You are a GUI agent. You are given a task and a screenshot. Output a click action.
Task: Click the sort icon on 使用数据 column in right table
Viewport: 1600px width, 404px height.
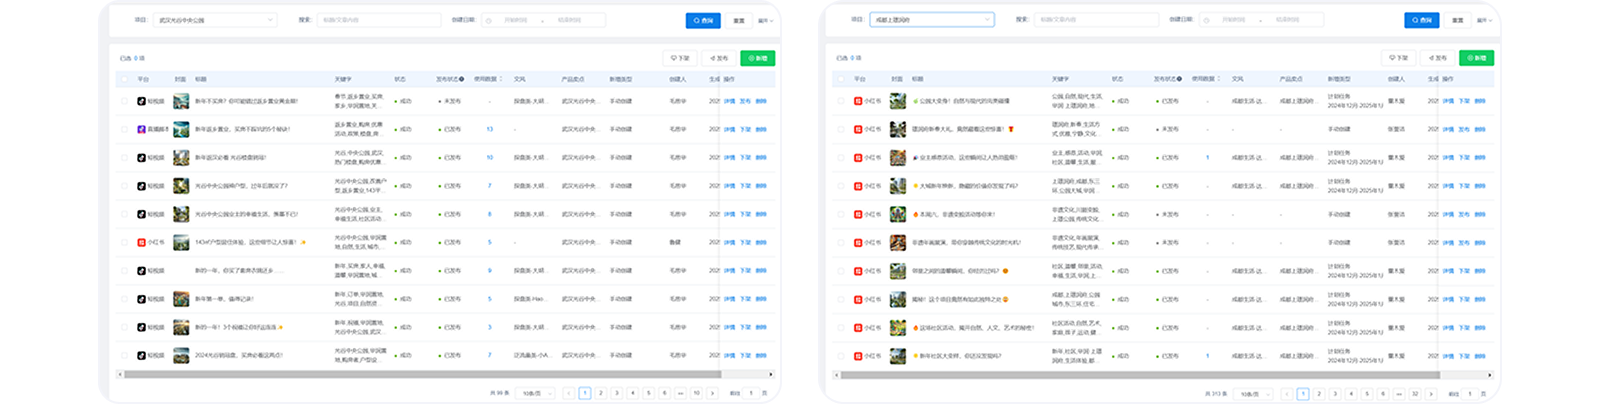(1217, 78)
